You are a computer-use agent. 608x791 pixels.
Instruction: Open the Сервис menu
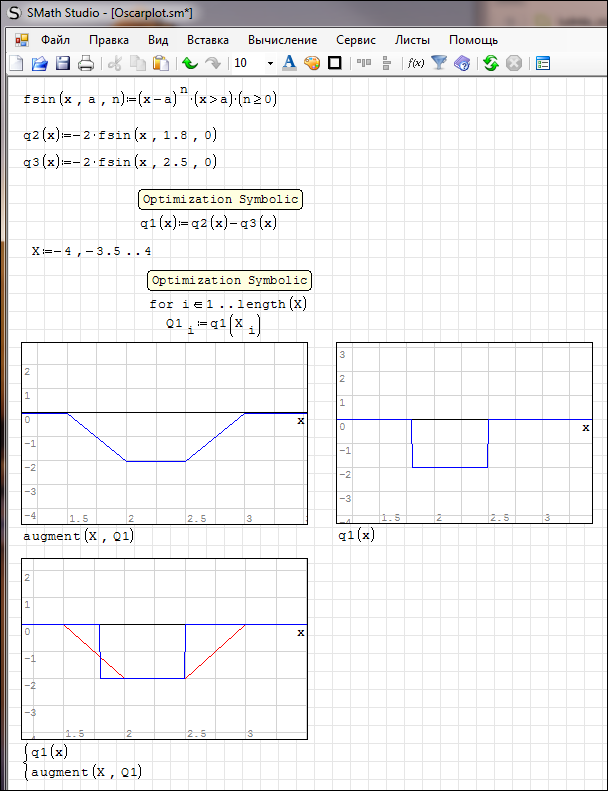click(356, 40)
